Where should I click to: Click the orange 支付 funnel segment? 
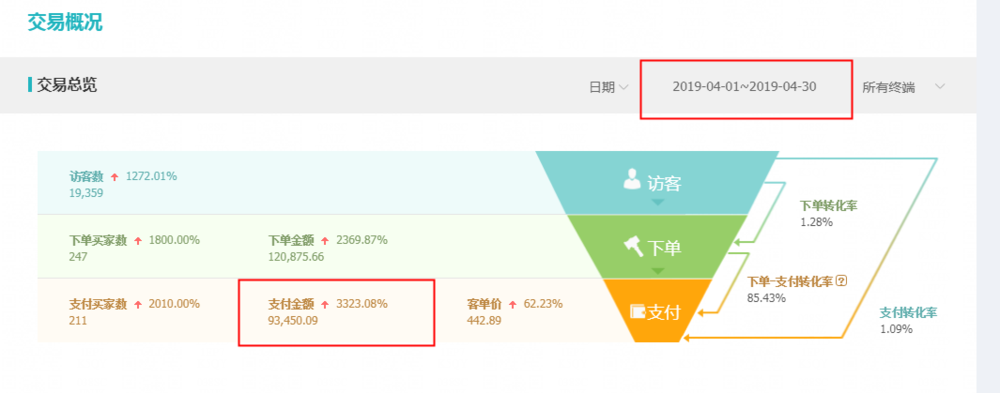tap(657, 311)
